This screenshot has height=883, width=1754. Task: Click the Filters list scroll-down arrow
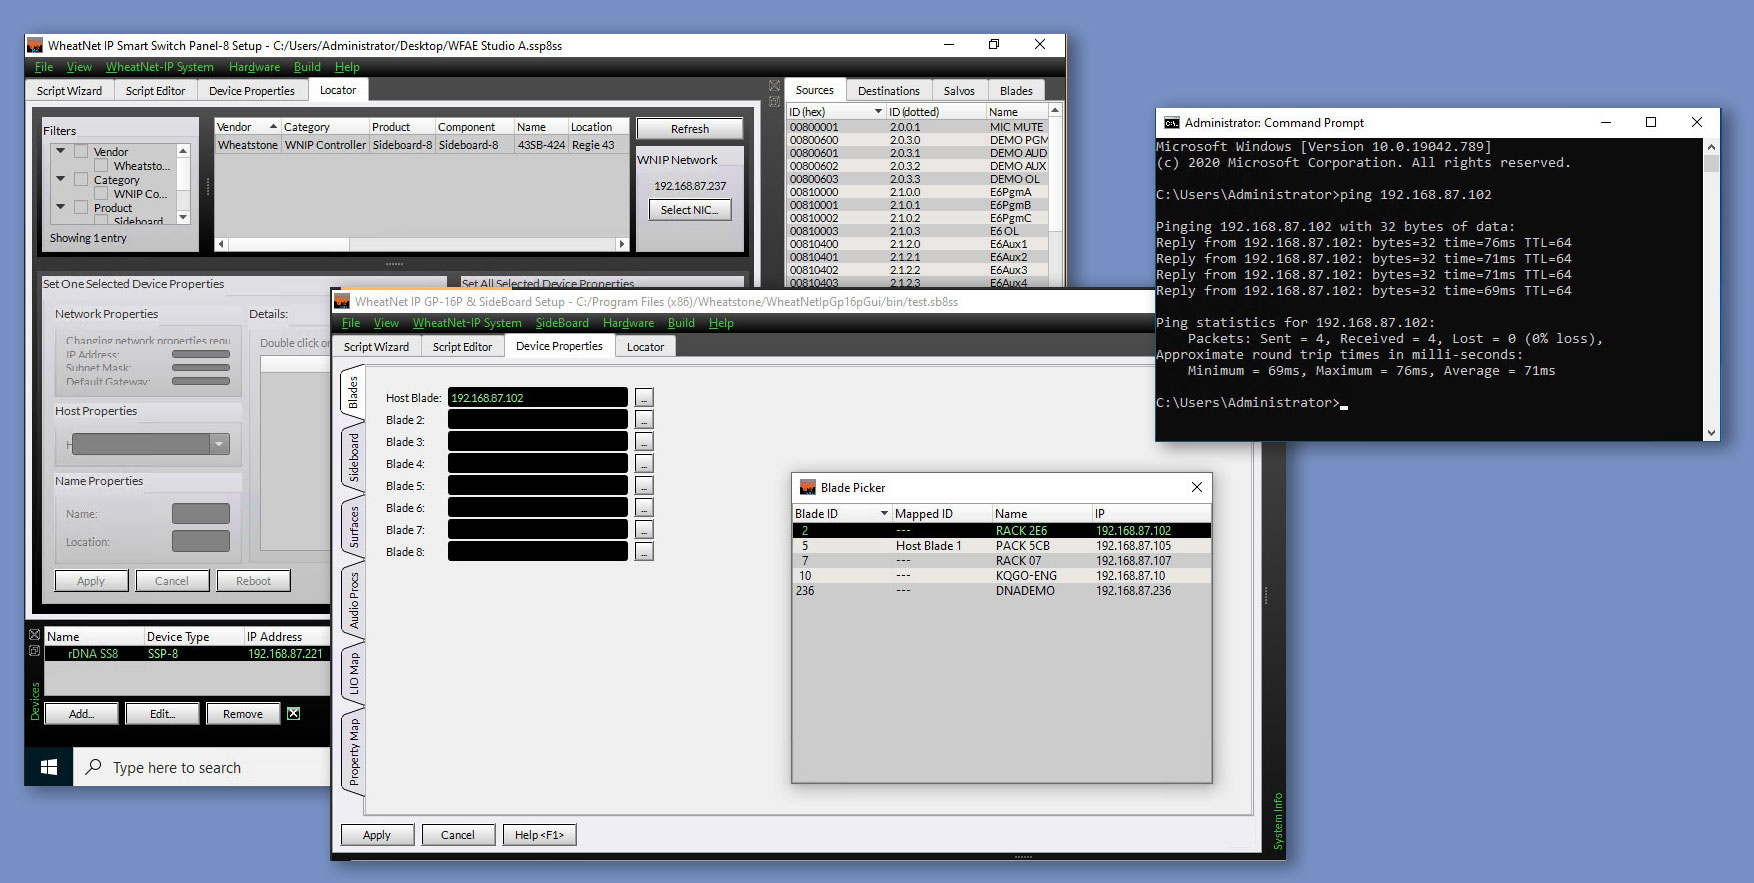[x=183, y=217]
